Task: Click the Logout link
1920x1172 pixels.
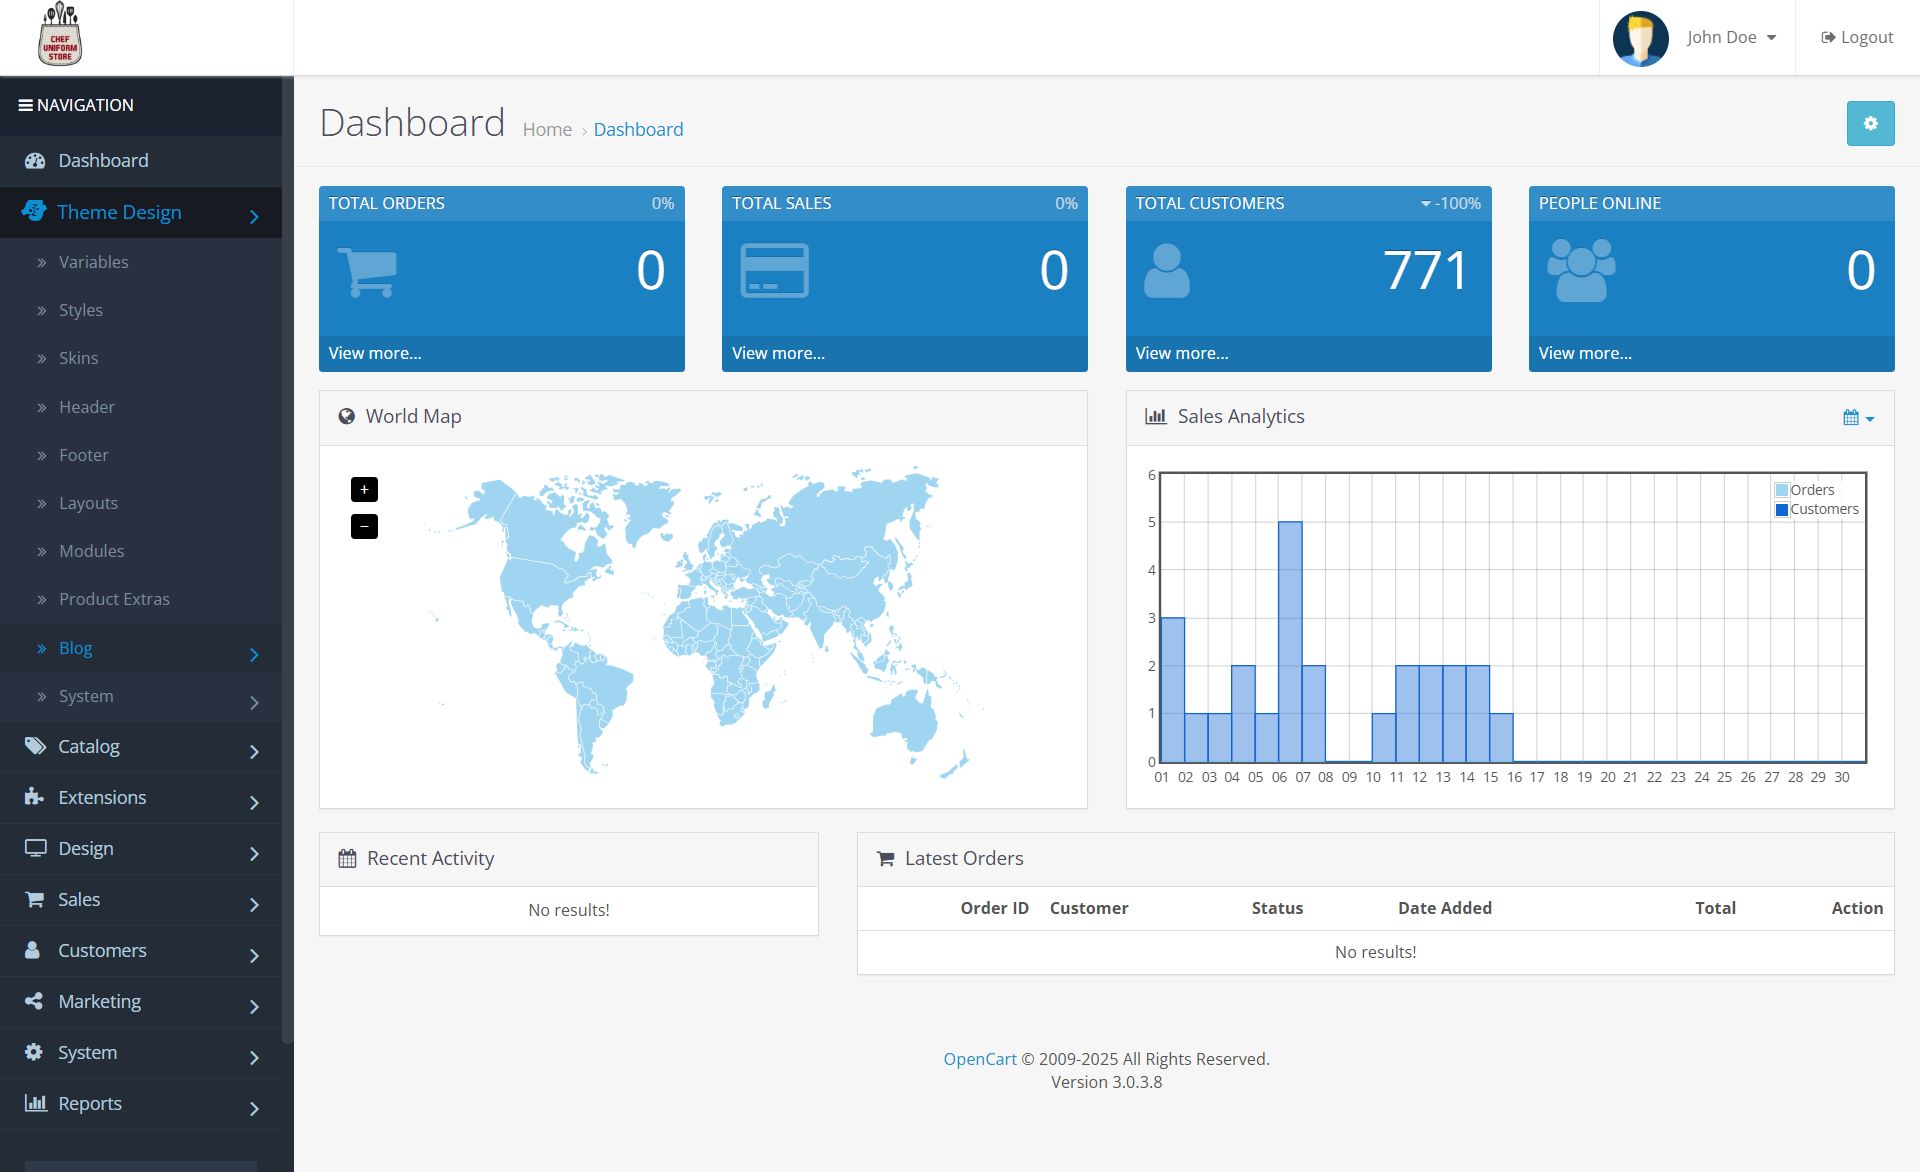Action: point(1857,37)
